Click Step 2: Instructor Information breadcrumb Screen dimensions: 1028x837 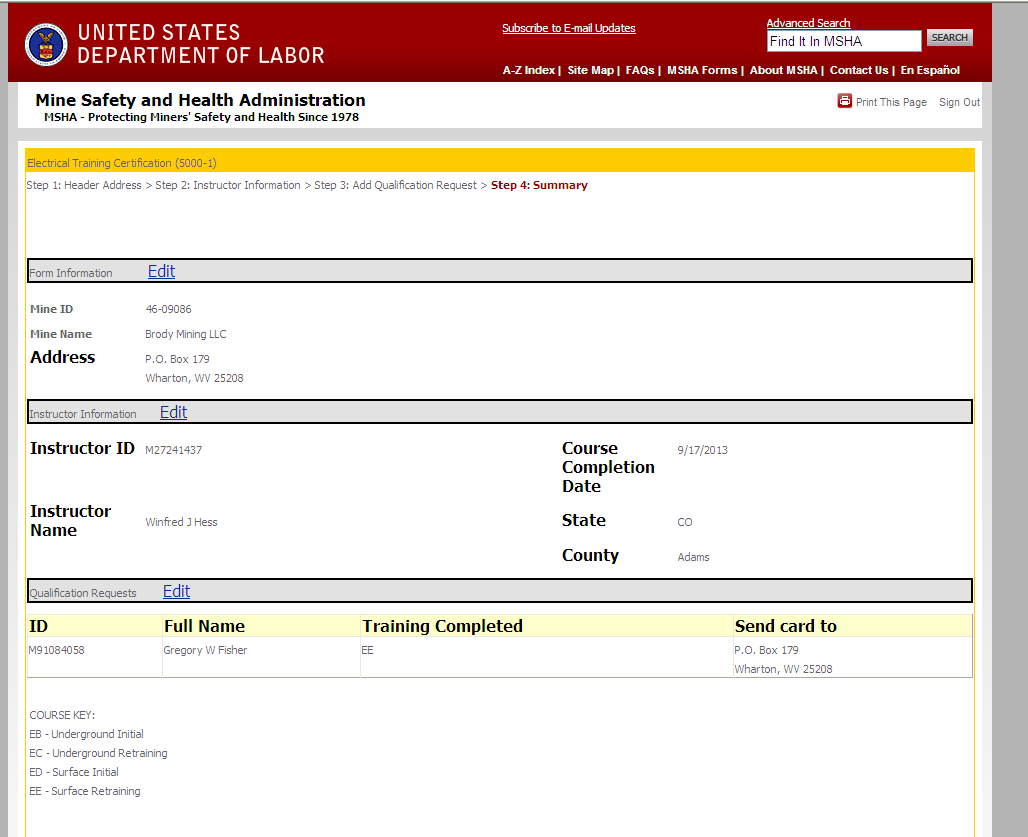point(227,185)
